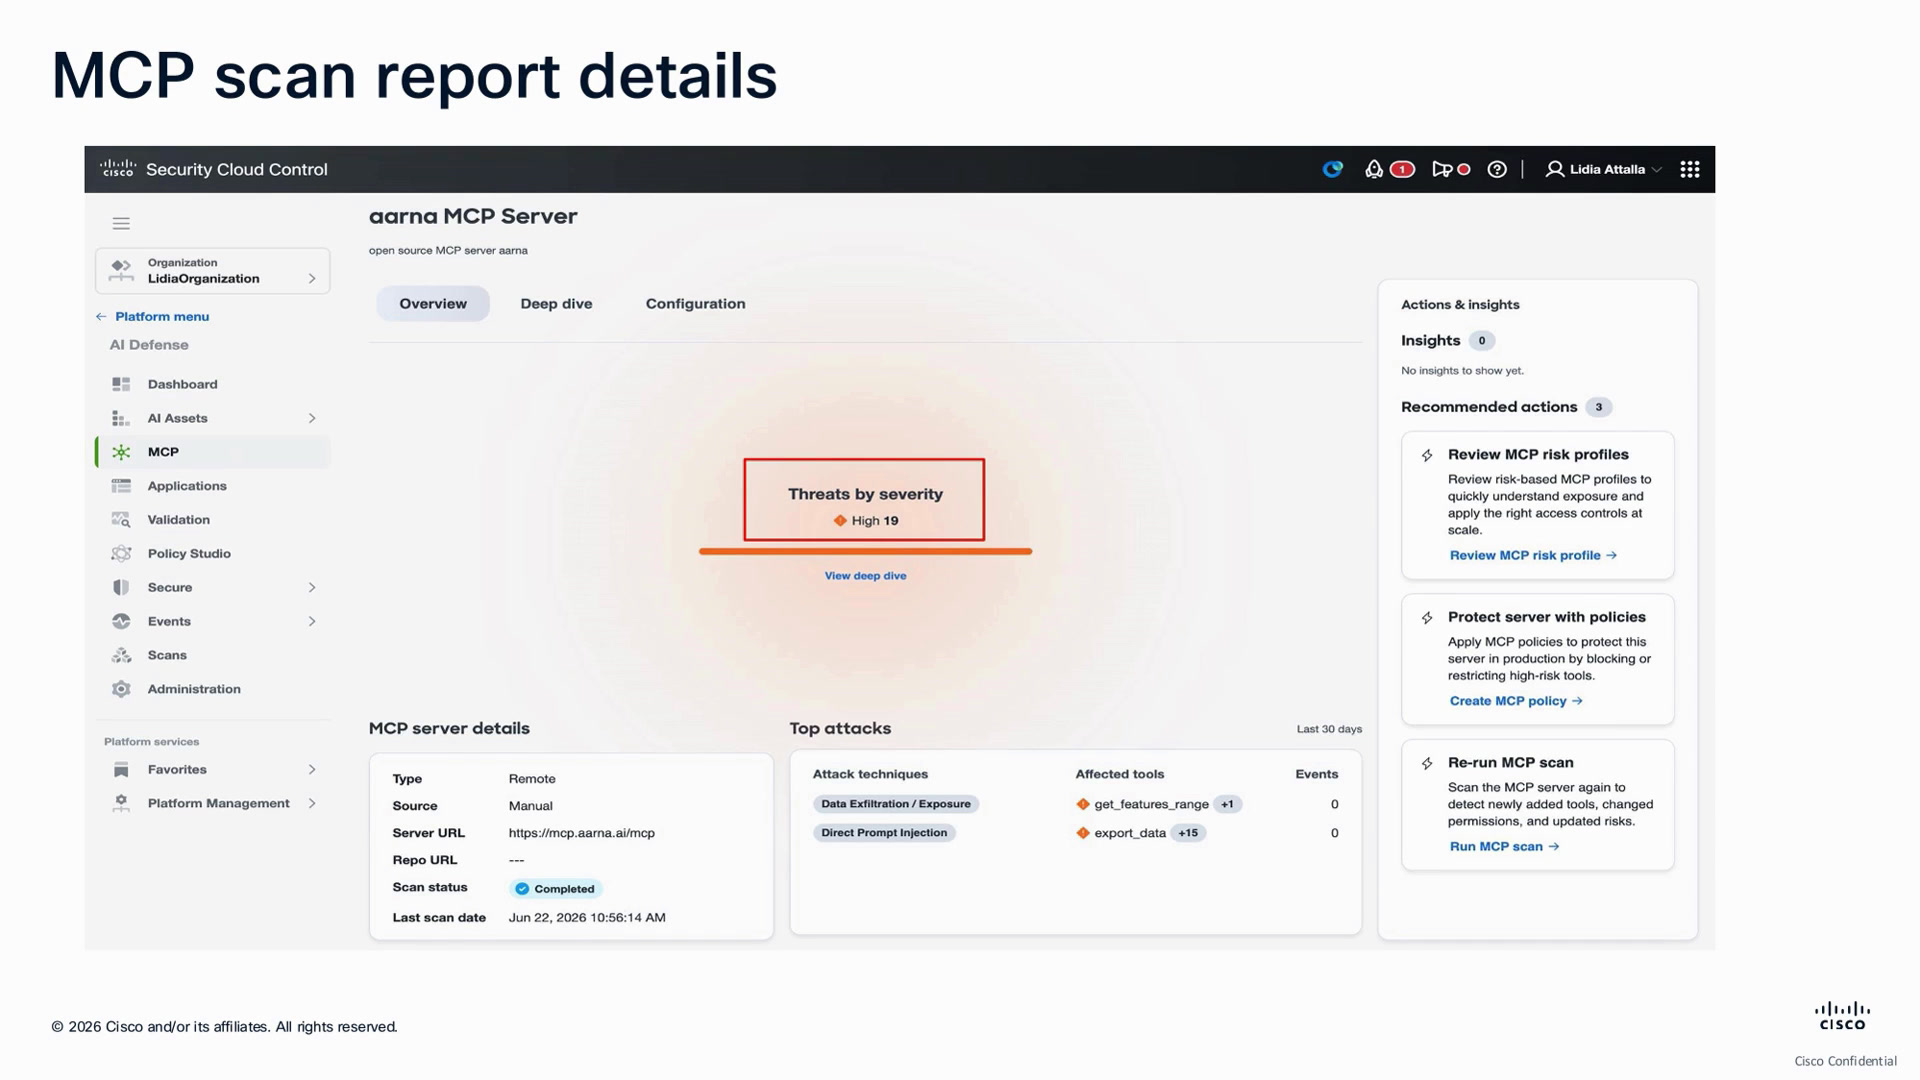Click the orange High severity bar
The height and width of the screenshot is (1080, 1920).
point(865,551)
